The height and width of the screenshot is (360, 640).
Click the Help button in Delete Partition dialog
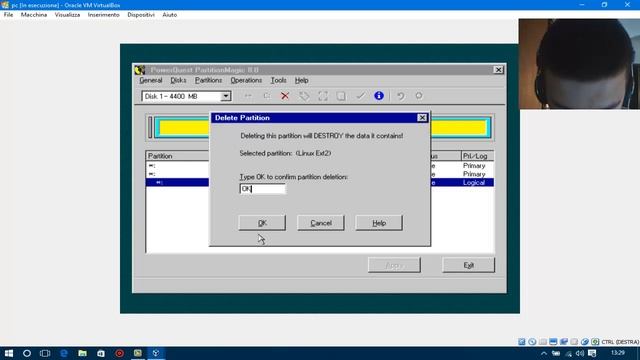point(379,223)
